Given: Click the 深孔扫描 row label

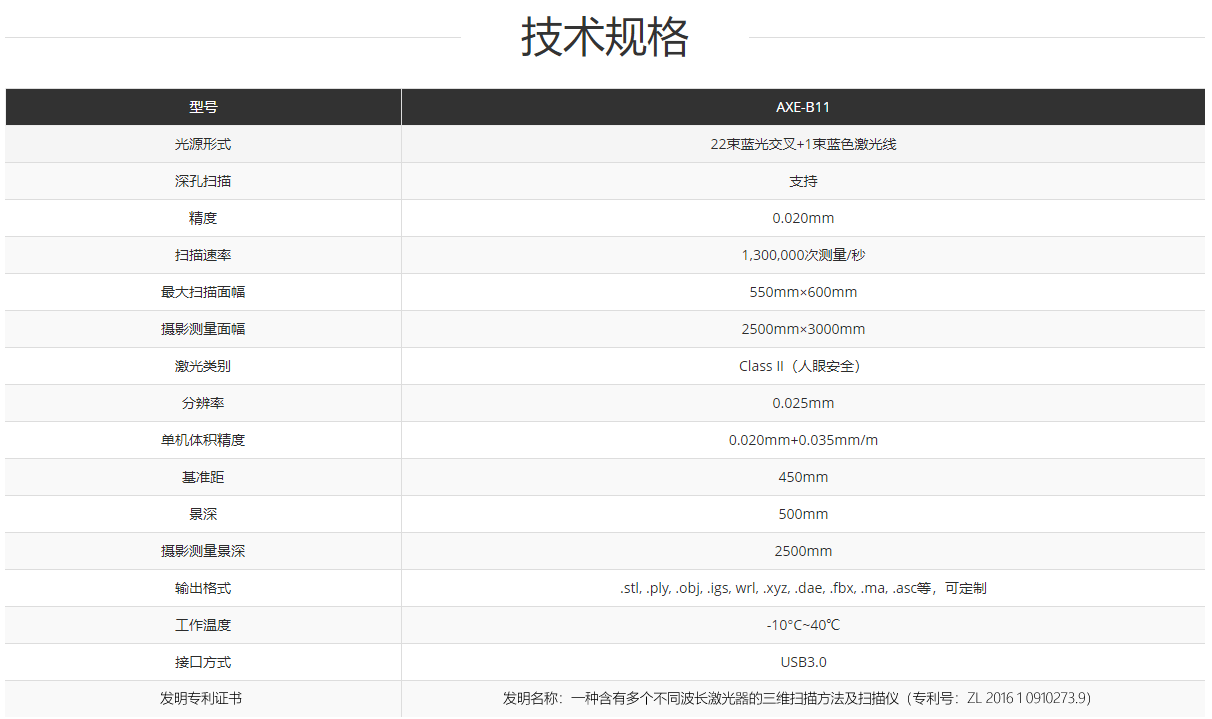Looking at the screenshot, I should click(203, 181).
